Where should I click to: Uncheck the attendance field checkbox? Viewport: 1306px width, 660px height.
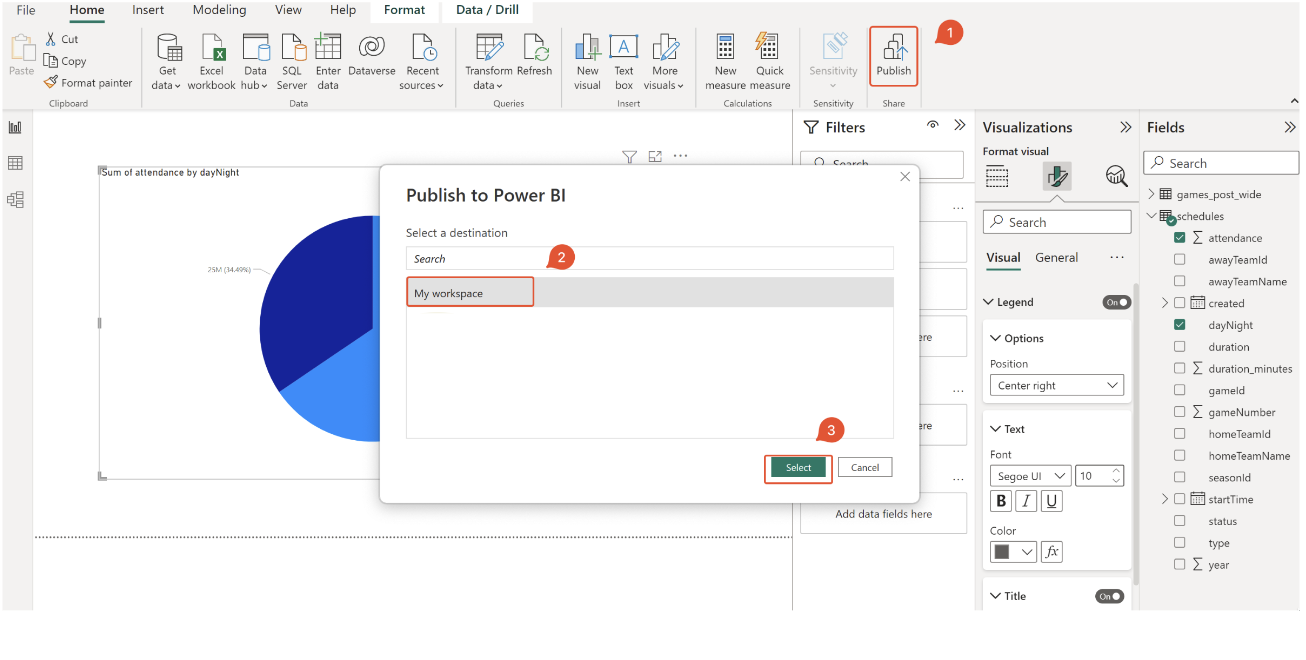pyautogui.click(x=1179, y=238)
